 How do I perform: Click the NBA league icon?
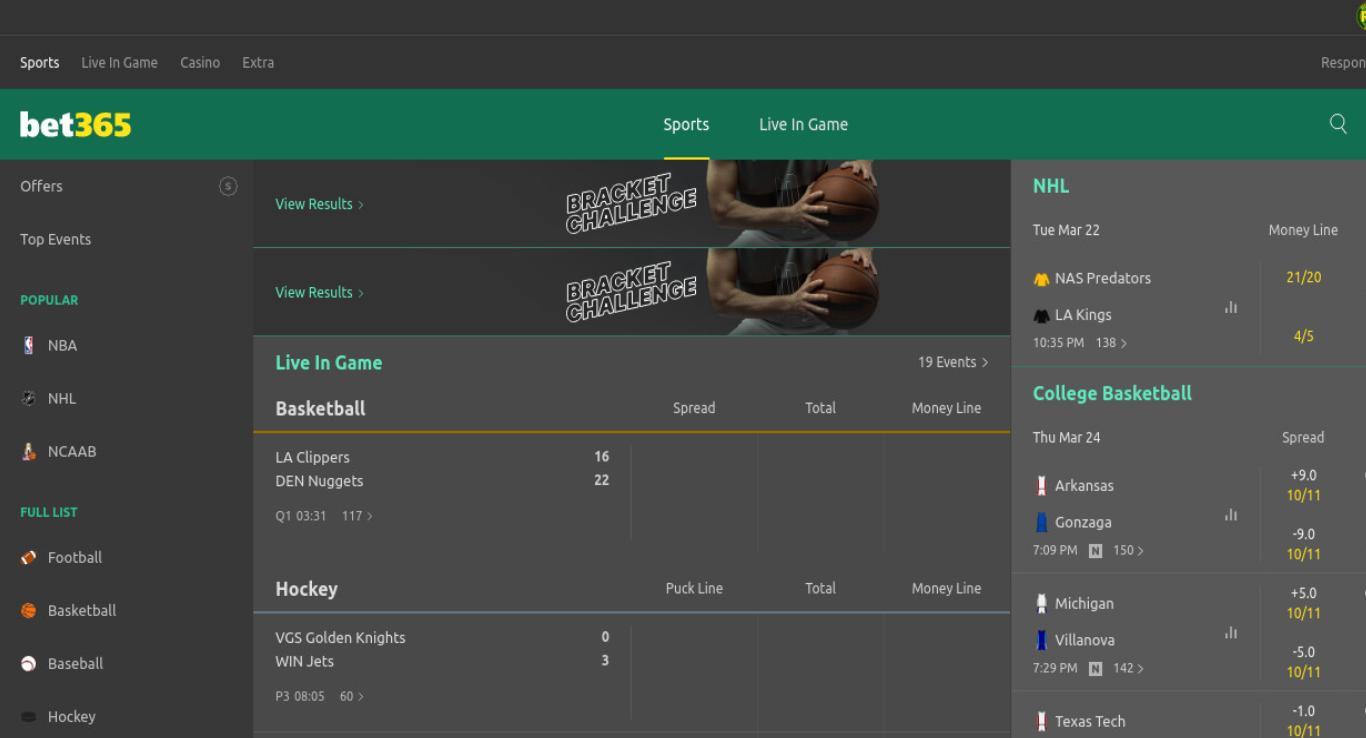tap(28, 345)
